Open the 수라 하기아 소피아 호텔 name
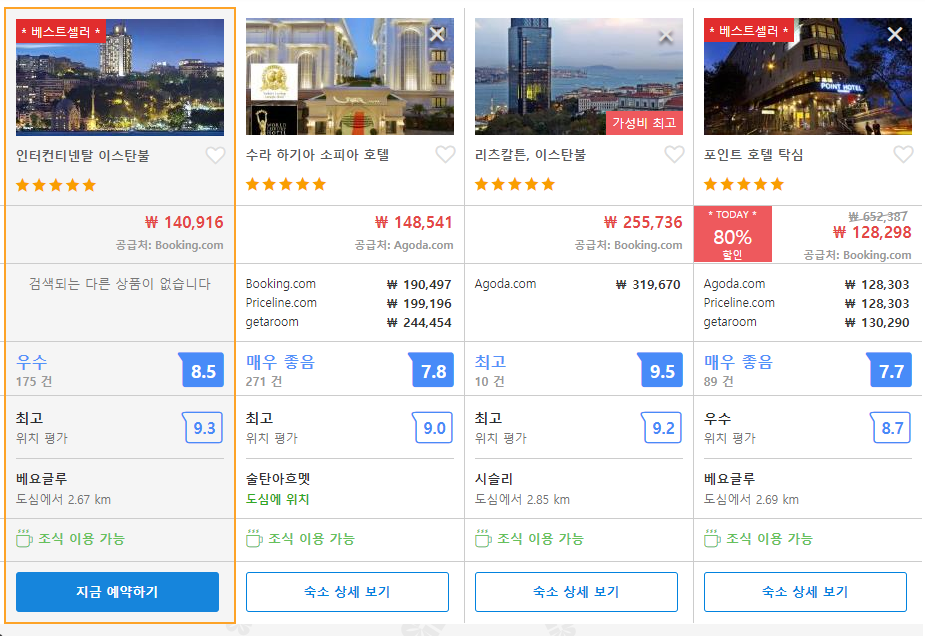 pyautogui.click(x=317, y=155)
